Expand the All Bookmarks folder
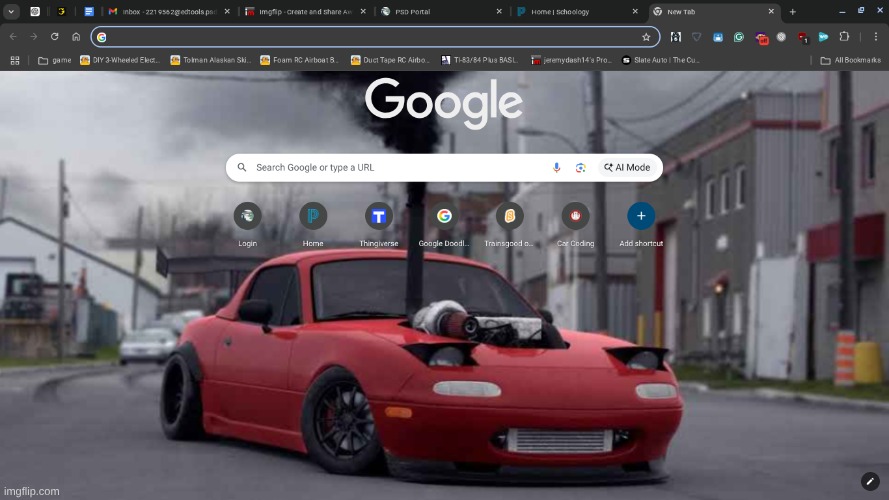Image resolution: width=889 pixels, height=500 pixels. tap(846, 60)
